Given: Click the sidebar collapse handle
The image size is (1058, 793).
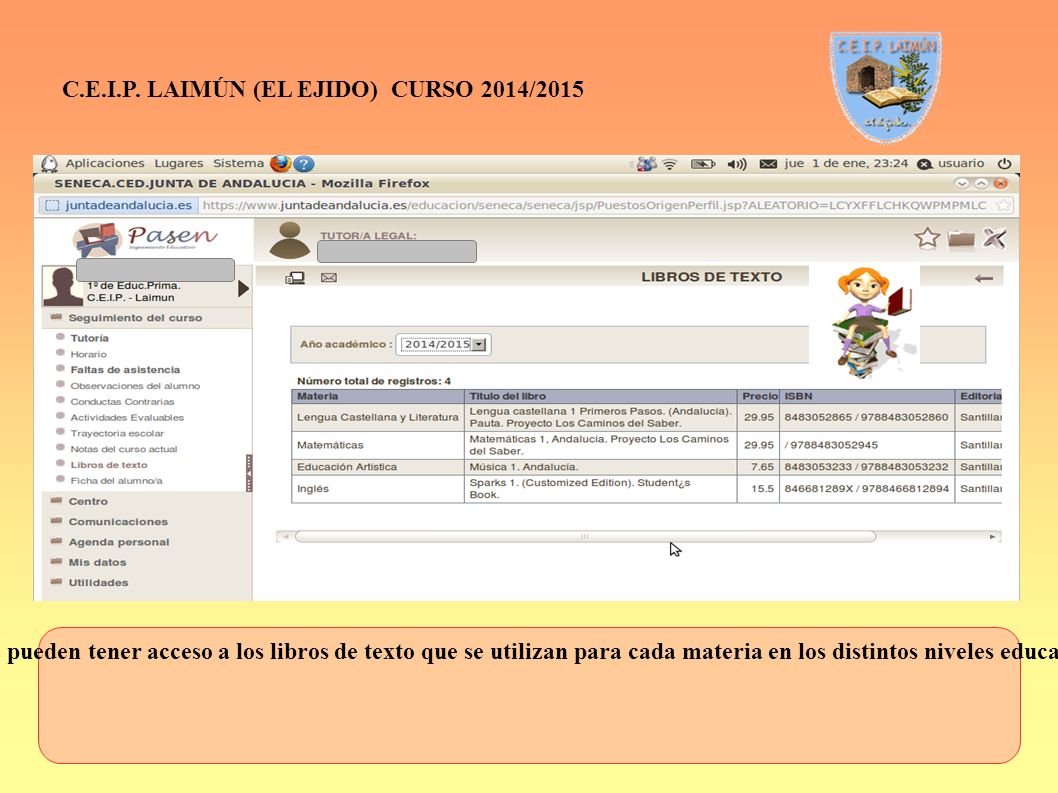Looking at the screenshot, I should [249, 472].
